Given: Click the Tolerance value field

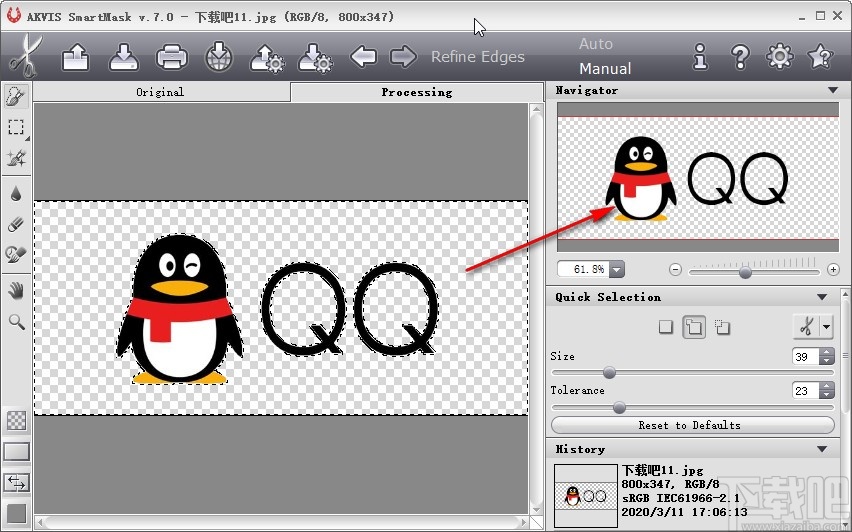Looking at the screenshot, I should (x=805, y=390).
